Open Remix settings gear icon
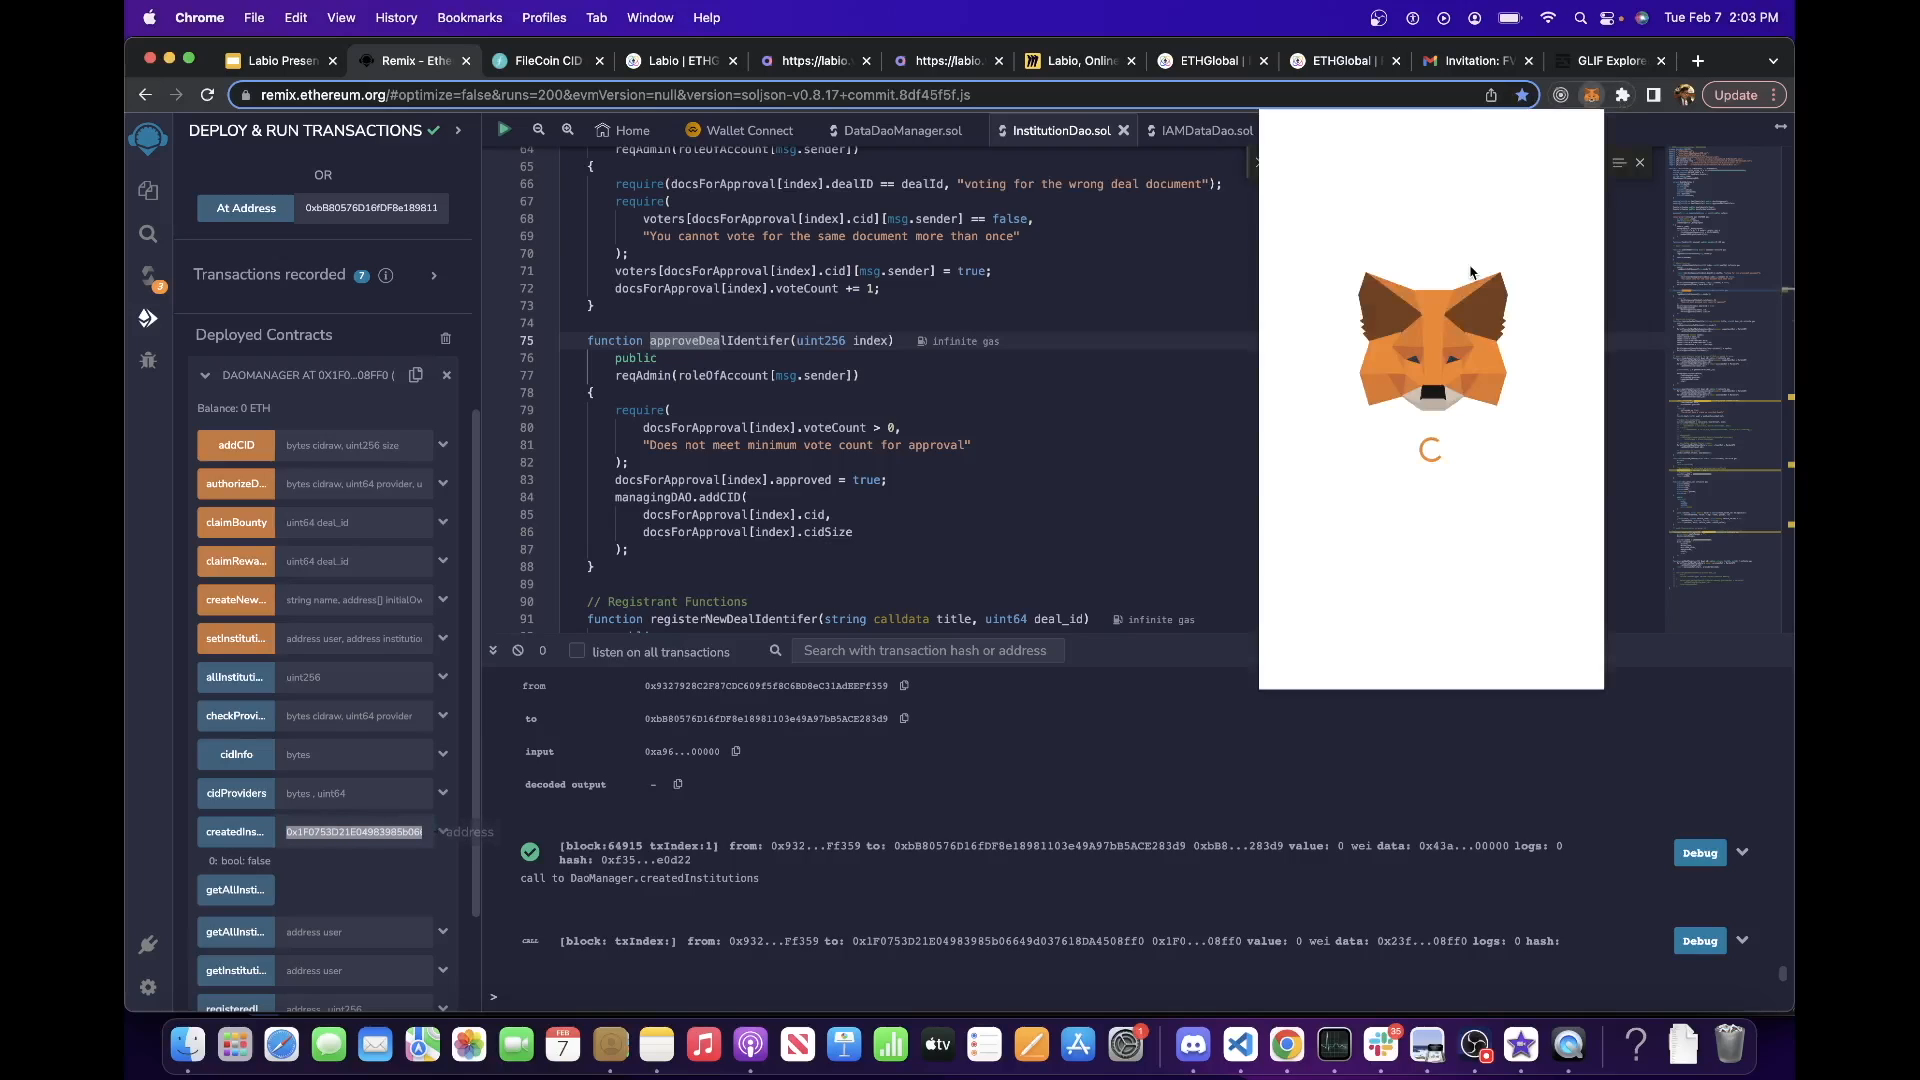The height and width of the screenshot is (1080, 1920). pyautogui.click(x=148, y=987)
